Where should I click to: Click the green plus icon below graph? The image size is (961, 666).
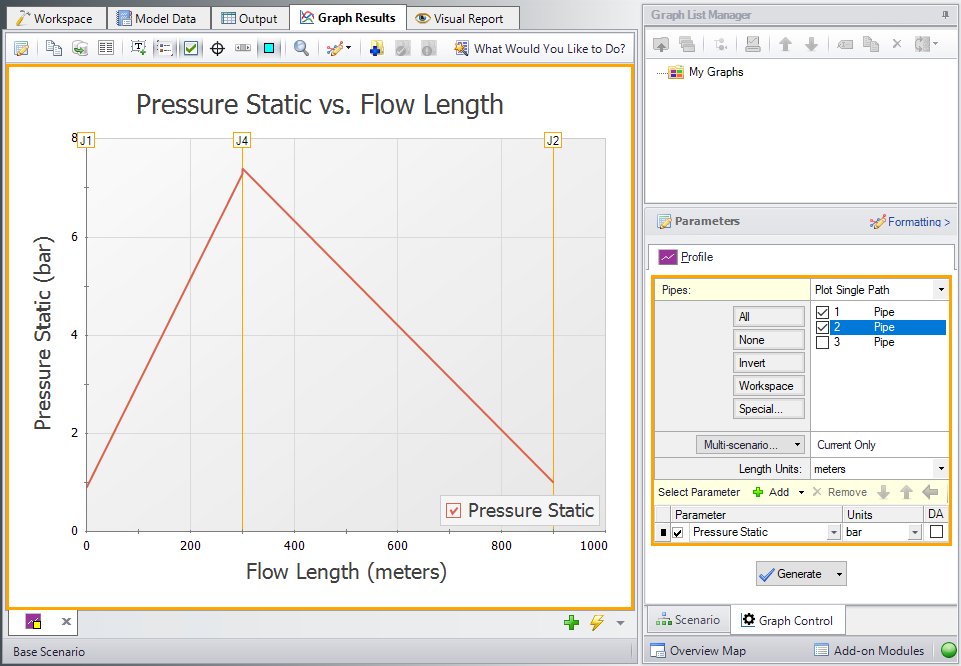pyautogui.click(x=571, y=623)
